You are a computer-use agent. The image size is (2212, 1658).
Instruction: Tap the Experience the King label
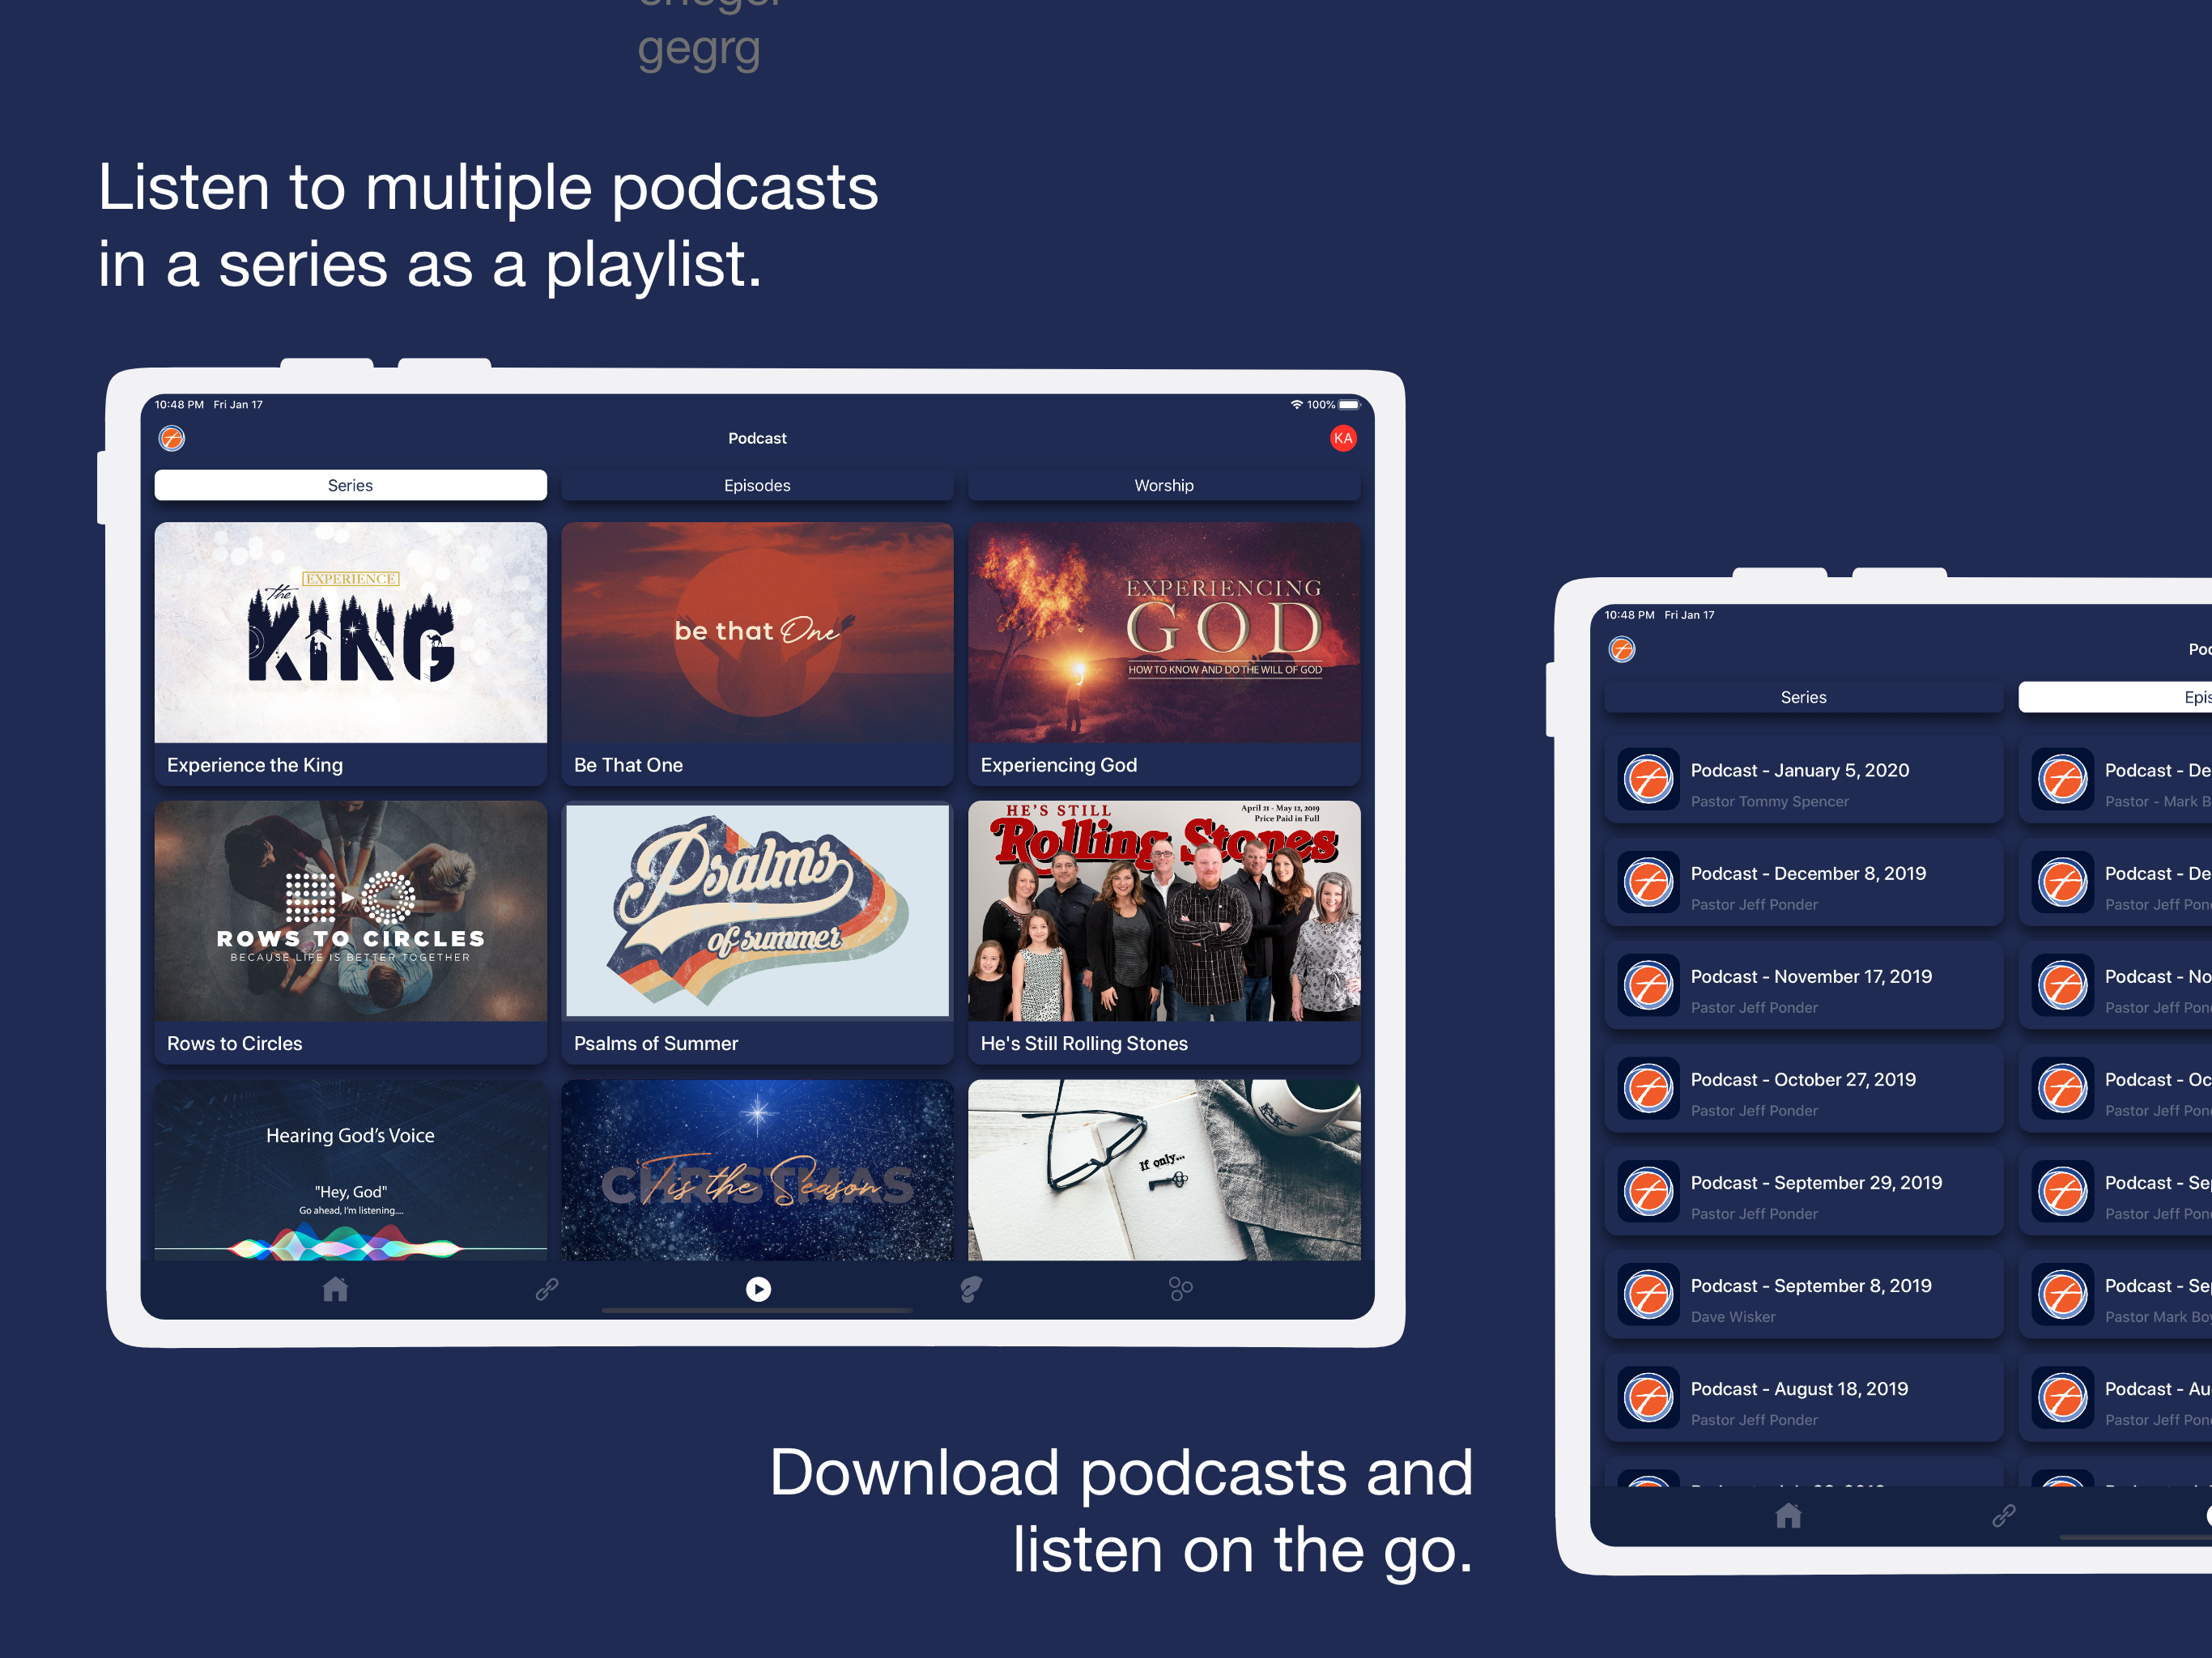point(254,765)
